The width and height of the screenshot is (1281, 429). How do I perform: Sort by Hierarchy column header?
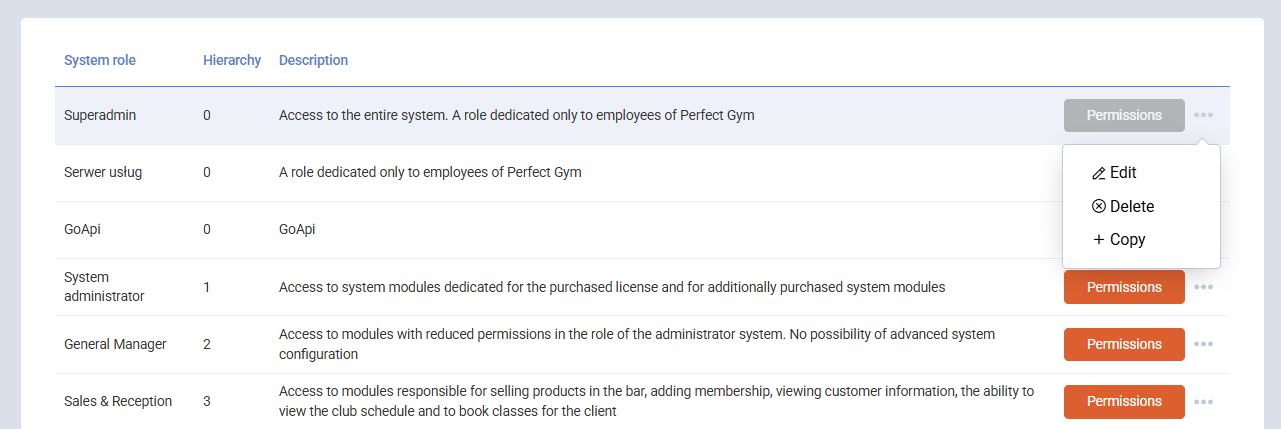coord(232,60)
